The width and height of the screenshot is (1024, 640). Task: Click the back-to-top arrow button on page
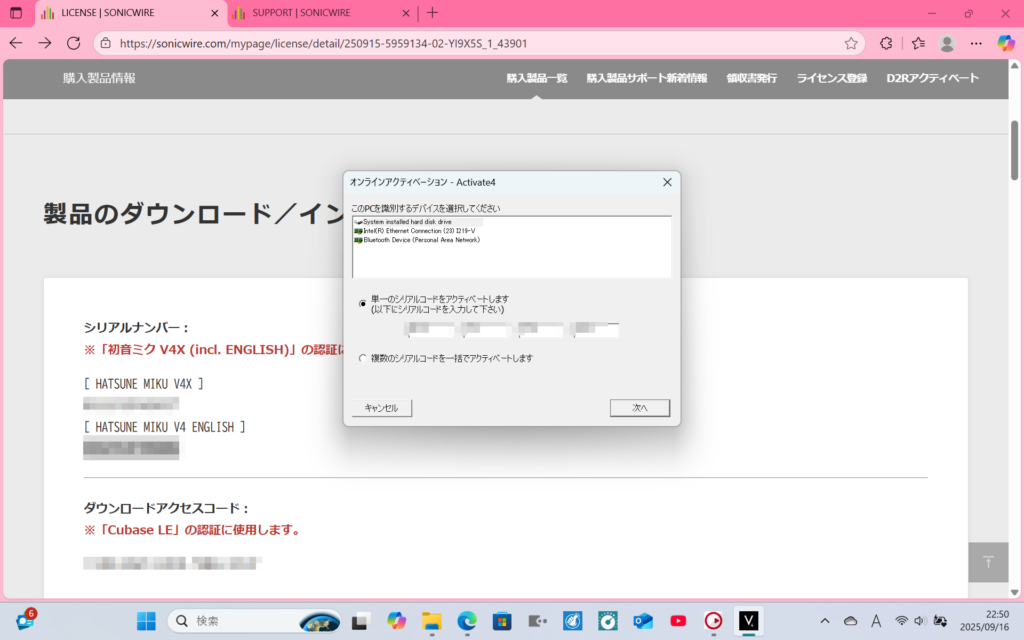[988, 562]
